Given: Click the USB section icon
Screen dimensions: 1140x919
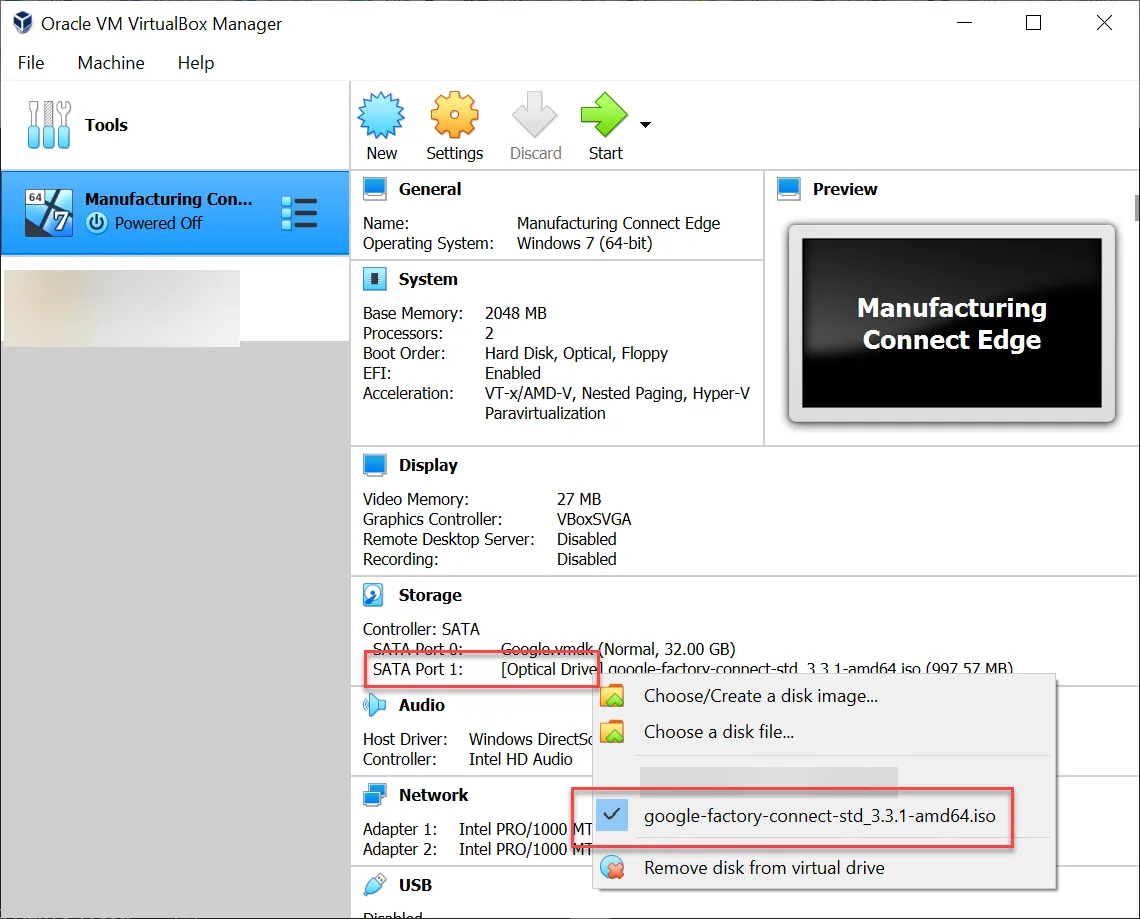Looking at the screenshot, I should [374, 885].
